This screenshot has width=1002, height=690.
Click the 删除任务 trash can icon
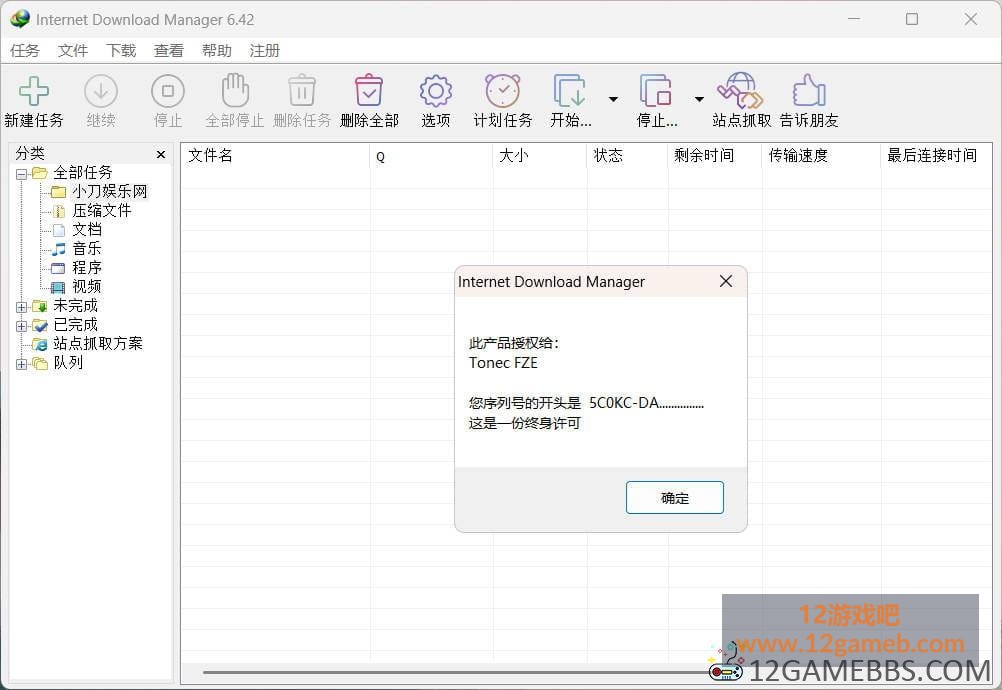point(302,90)
